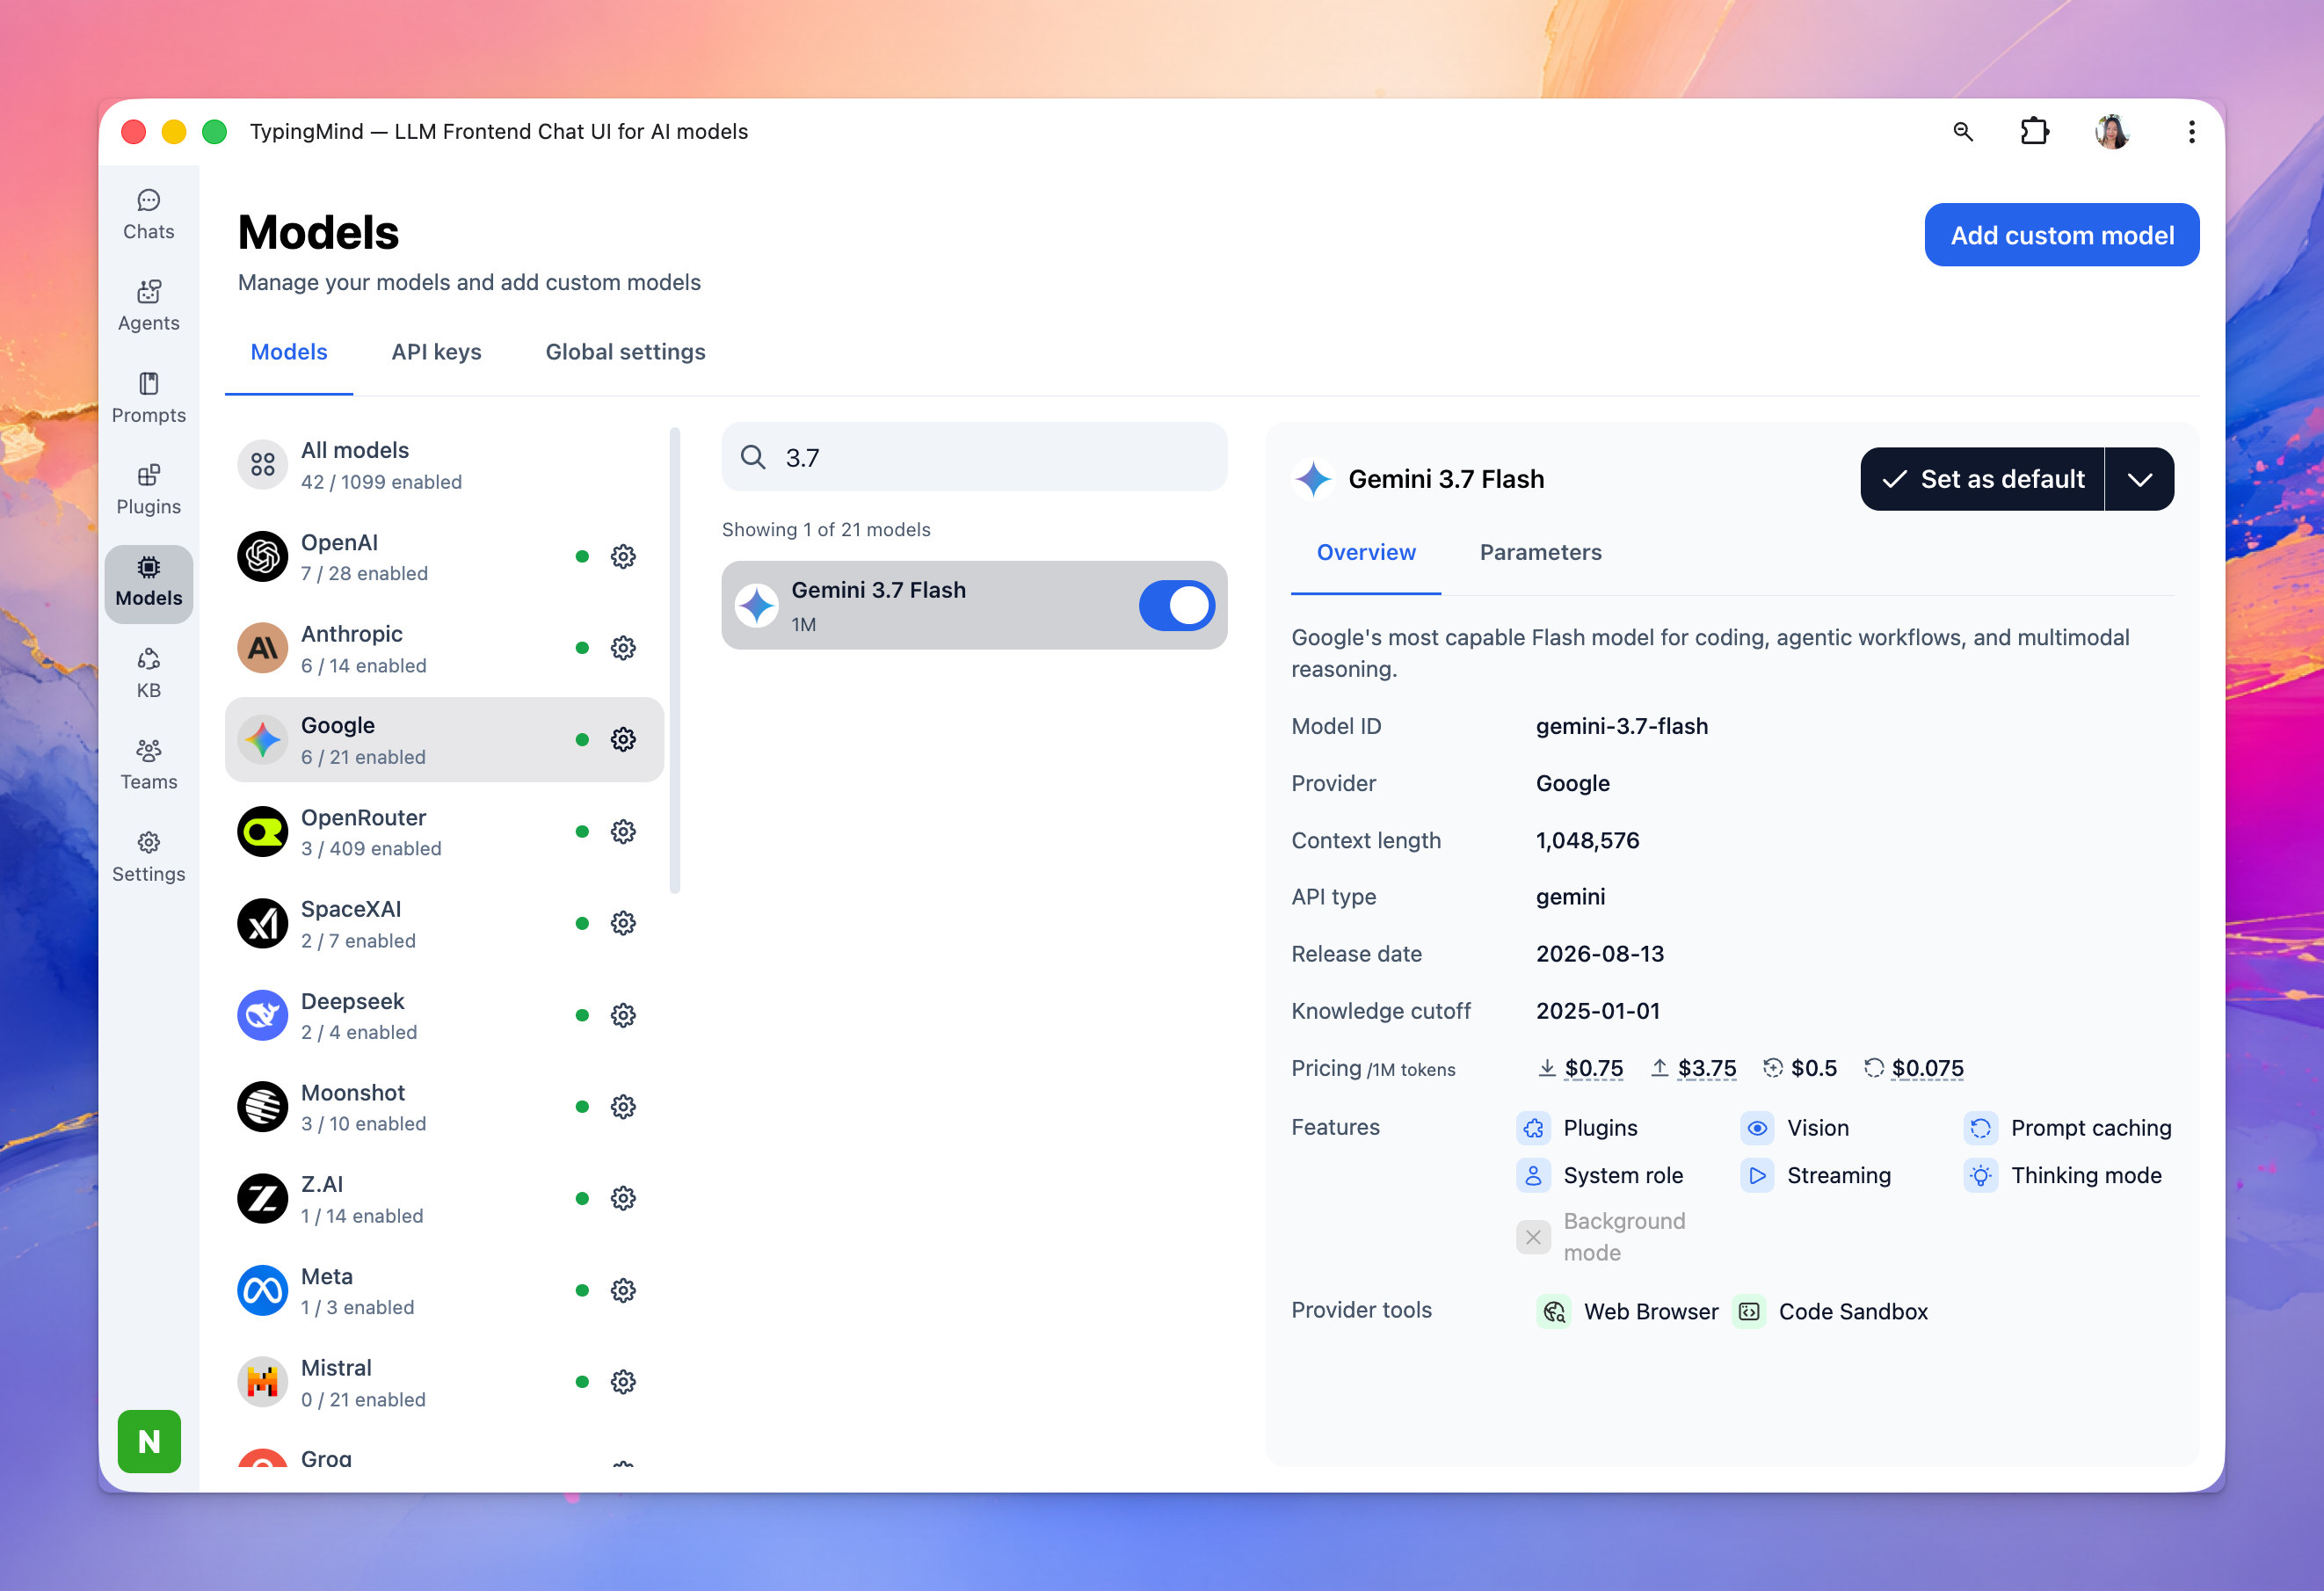Click the $0.5 cache write price
Screen dimensions: 2324x1591
(x=1814, y=1068)
